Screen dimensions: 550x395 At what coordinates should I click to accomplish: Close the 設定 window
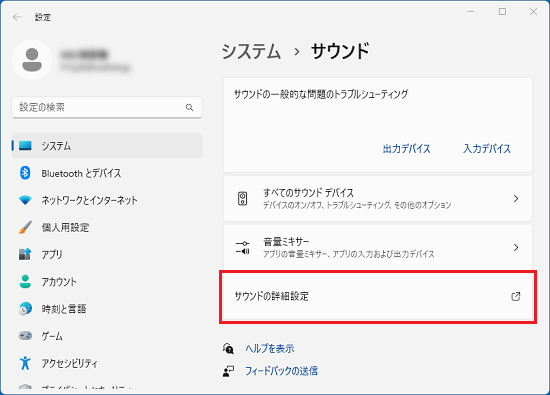pos(534,12)
